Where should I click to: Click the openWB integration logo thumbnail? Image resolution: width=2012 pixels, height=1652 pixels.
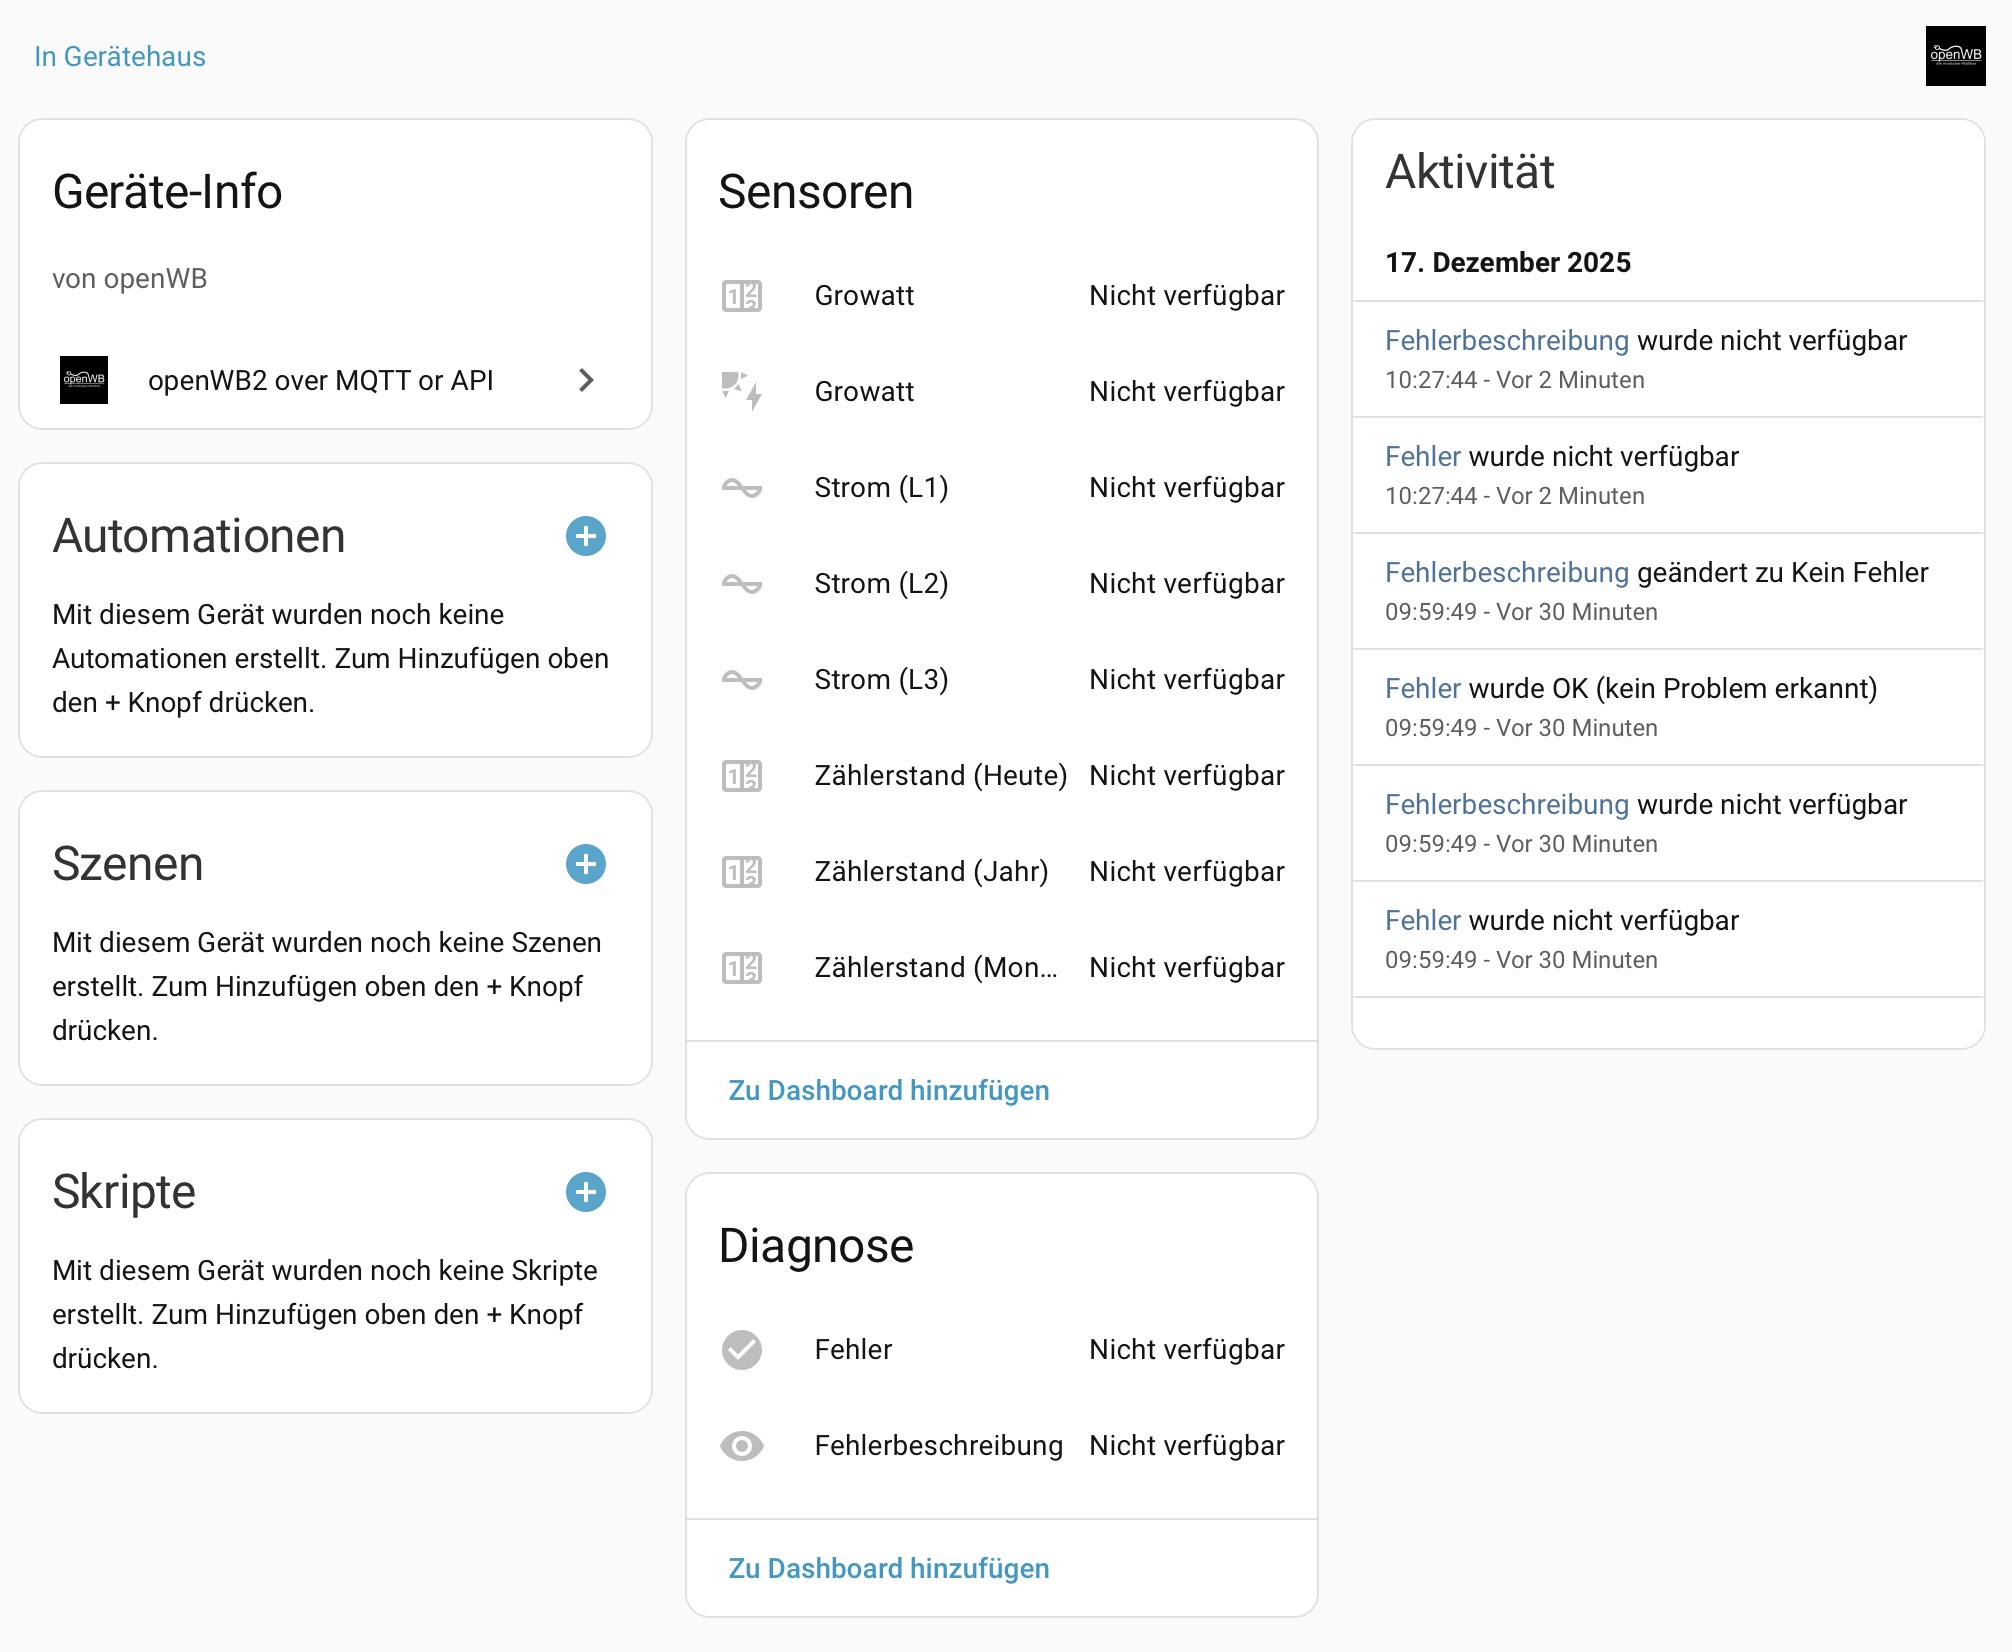(x=84, y=380)
